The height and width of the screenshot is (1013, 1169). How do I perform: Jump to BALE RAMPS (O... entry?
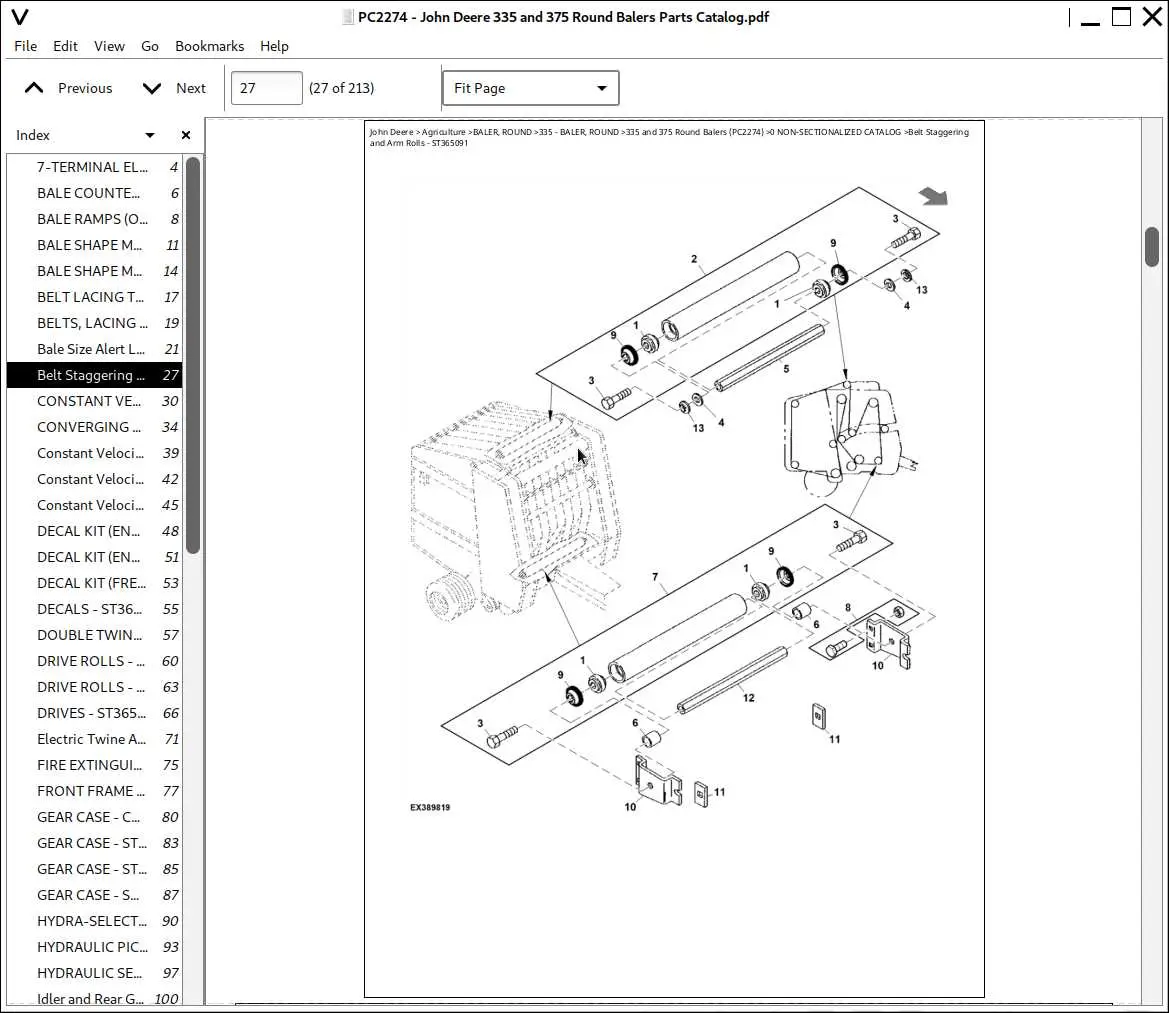pos(95,219)
